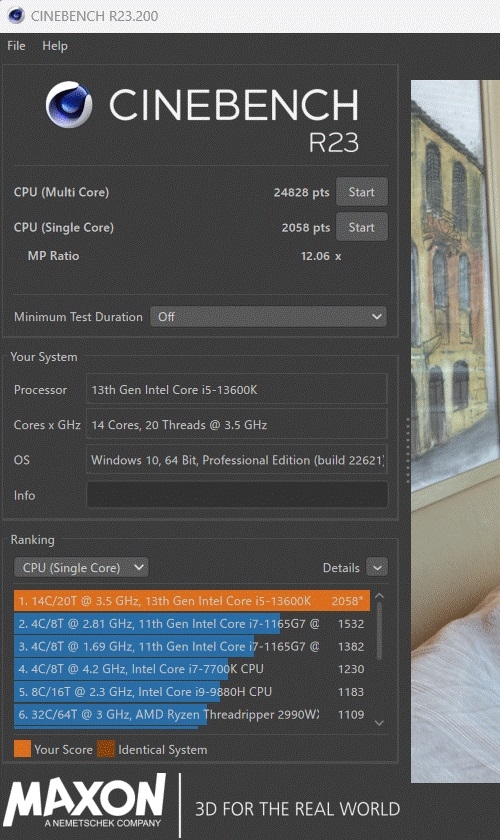Click the 1109 score in ranking
Viewport: 500px width, 840px height.
point(351,714)
